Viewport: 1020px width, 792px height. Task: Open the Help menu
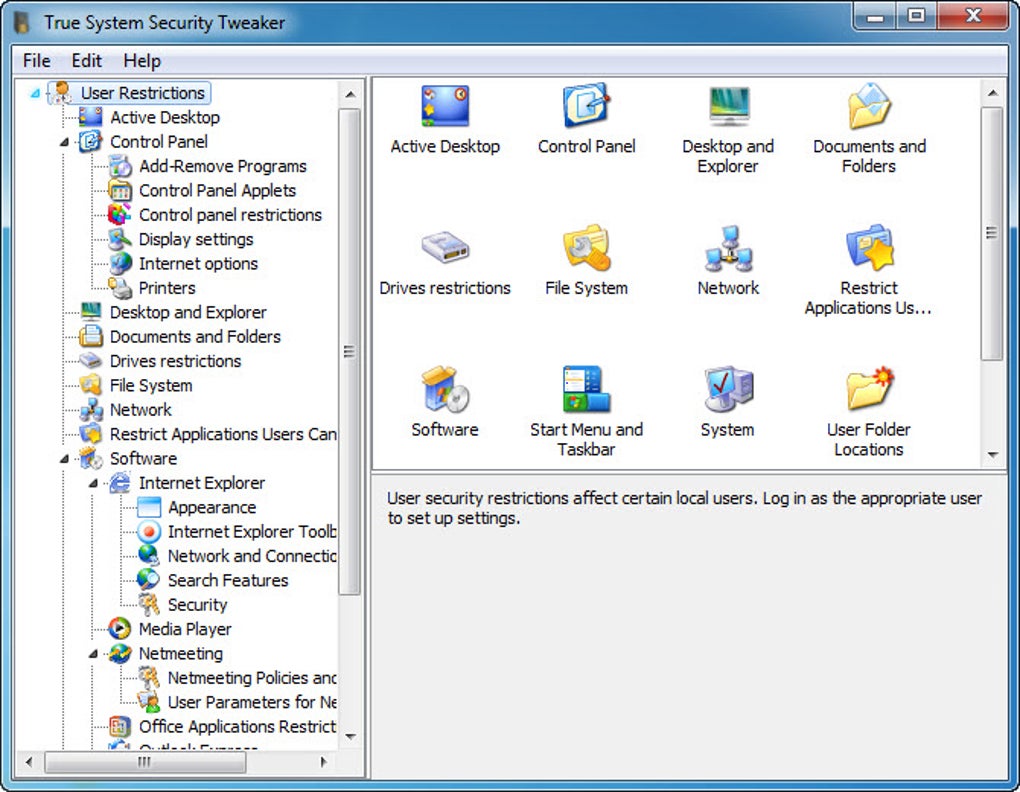tap(142, 60)
